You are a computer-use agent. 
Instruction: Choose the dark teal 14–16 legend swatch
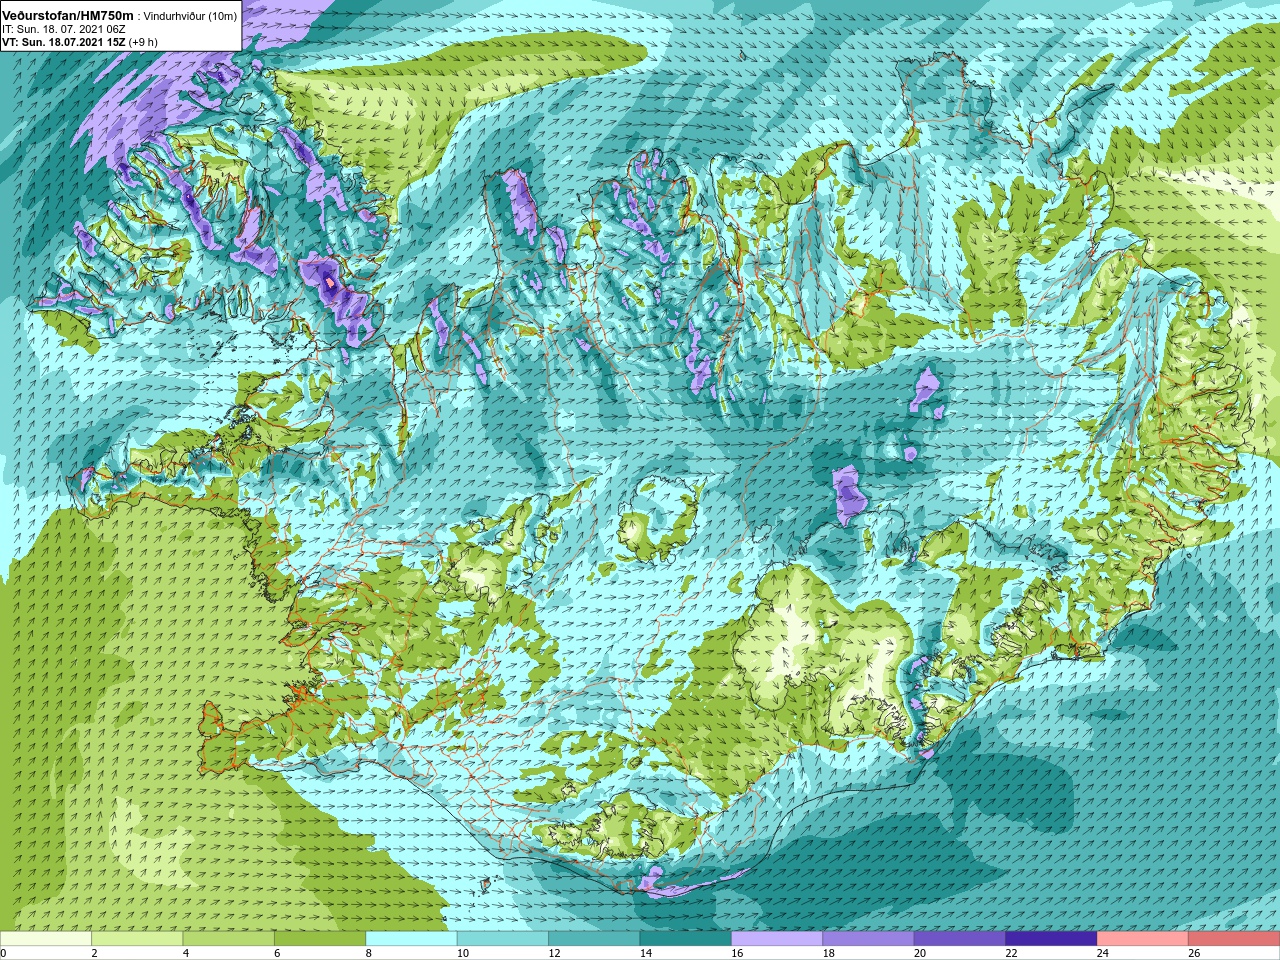point(686,939)
